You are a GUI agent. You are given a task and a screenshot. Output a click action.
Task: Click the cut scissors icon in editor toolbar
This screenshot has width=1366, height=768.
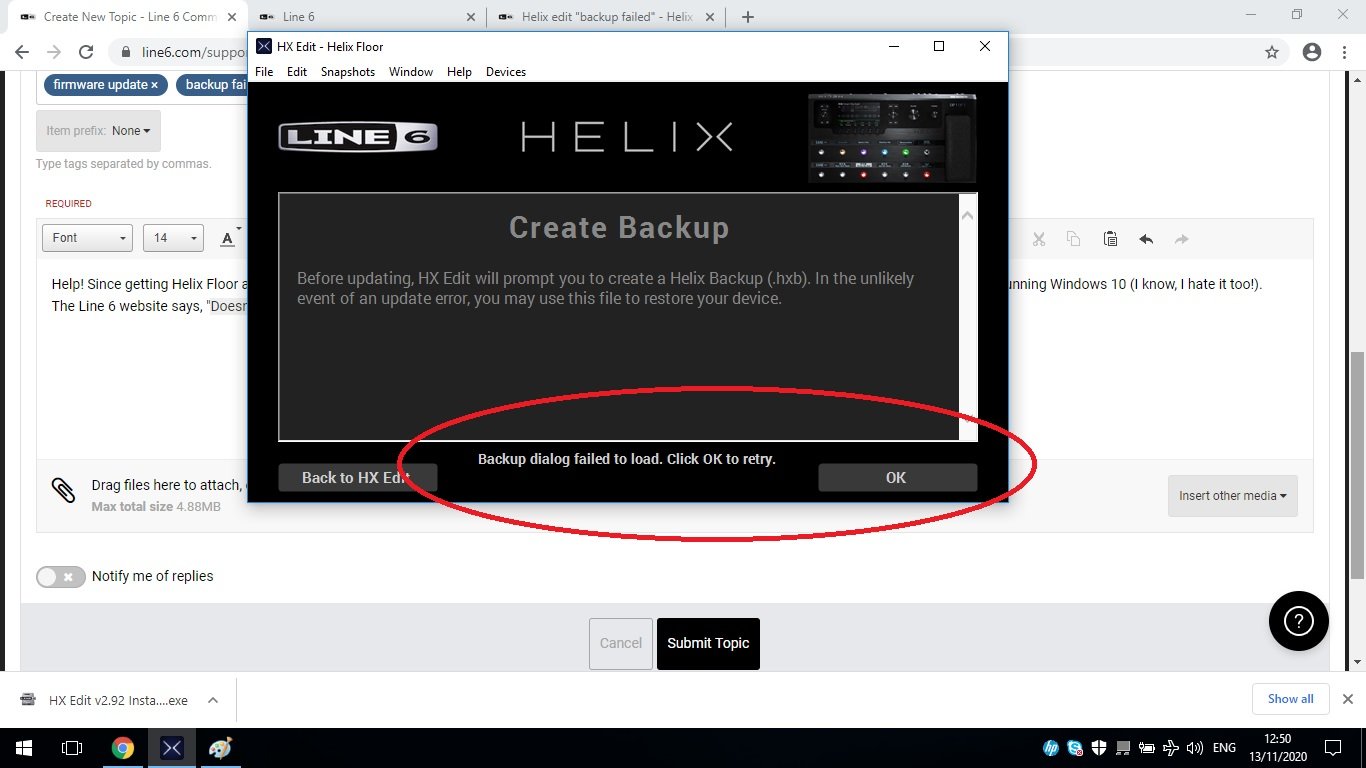tap(1038, 239)
